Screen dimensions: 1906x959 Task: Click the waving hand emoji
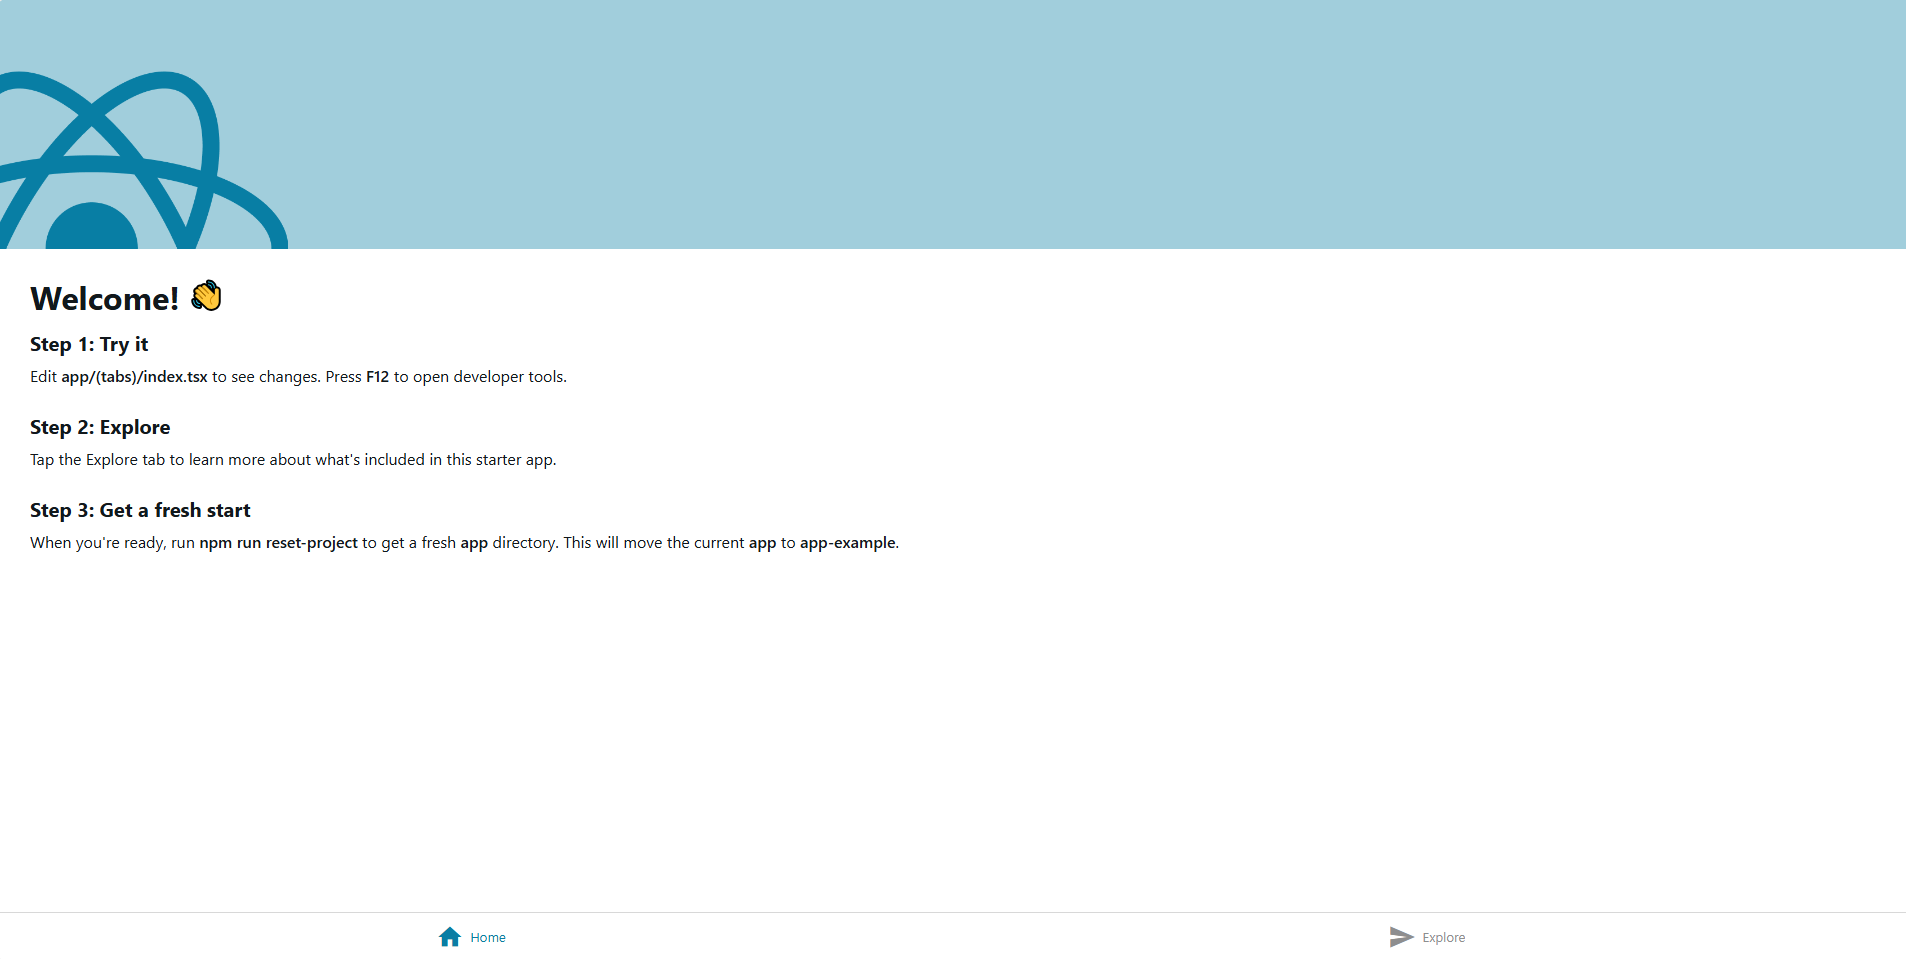[206, 297]
